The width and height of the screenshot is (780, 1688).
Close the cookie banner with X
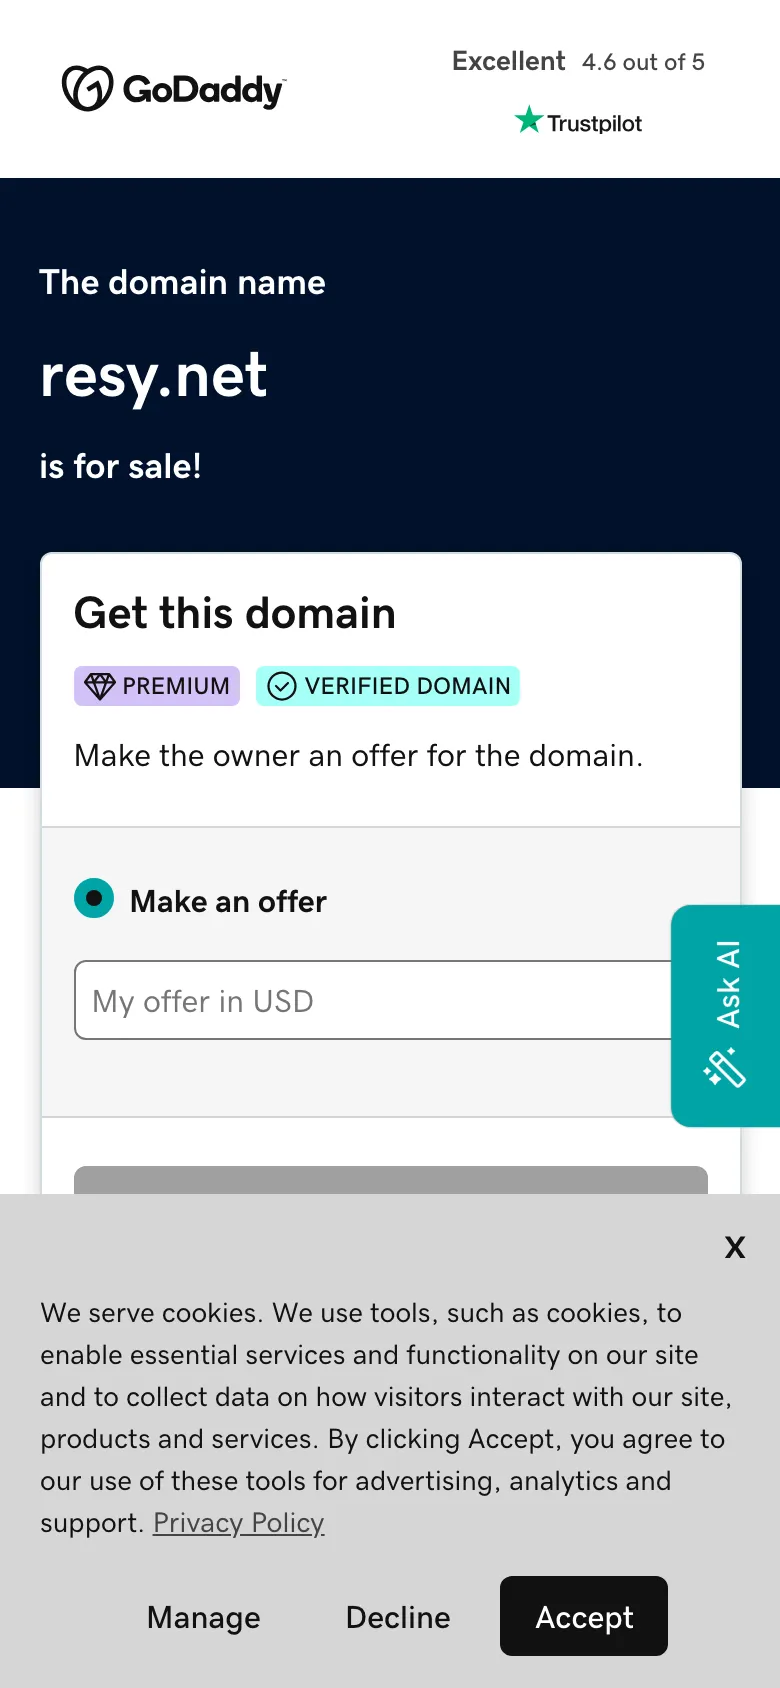[735, 1247]
